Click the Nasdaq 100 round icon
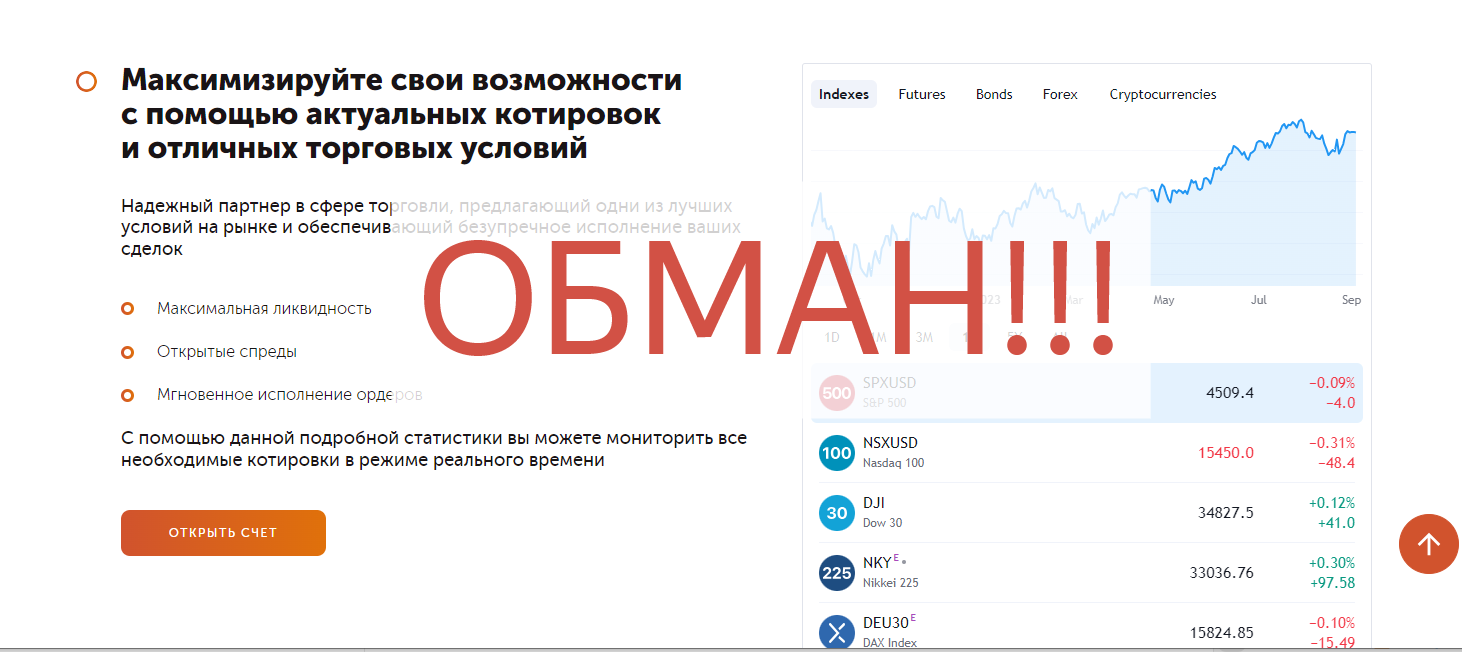Screen dimensions: 1462x652 point(836,453)
